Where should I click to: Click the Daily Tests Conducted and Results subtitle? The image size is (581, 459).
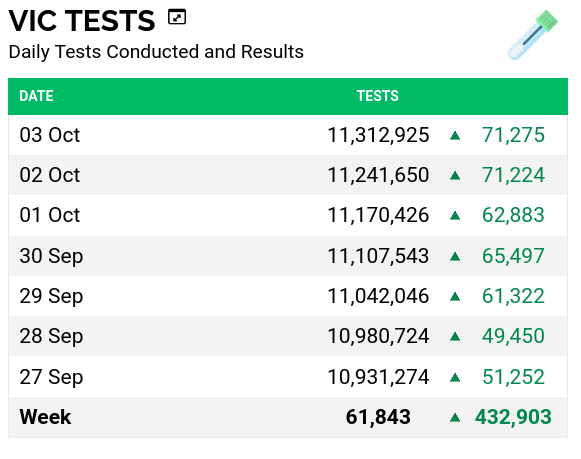[x=156, y=51]
